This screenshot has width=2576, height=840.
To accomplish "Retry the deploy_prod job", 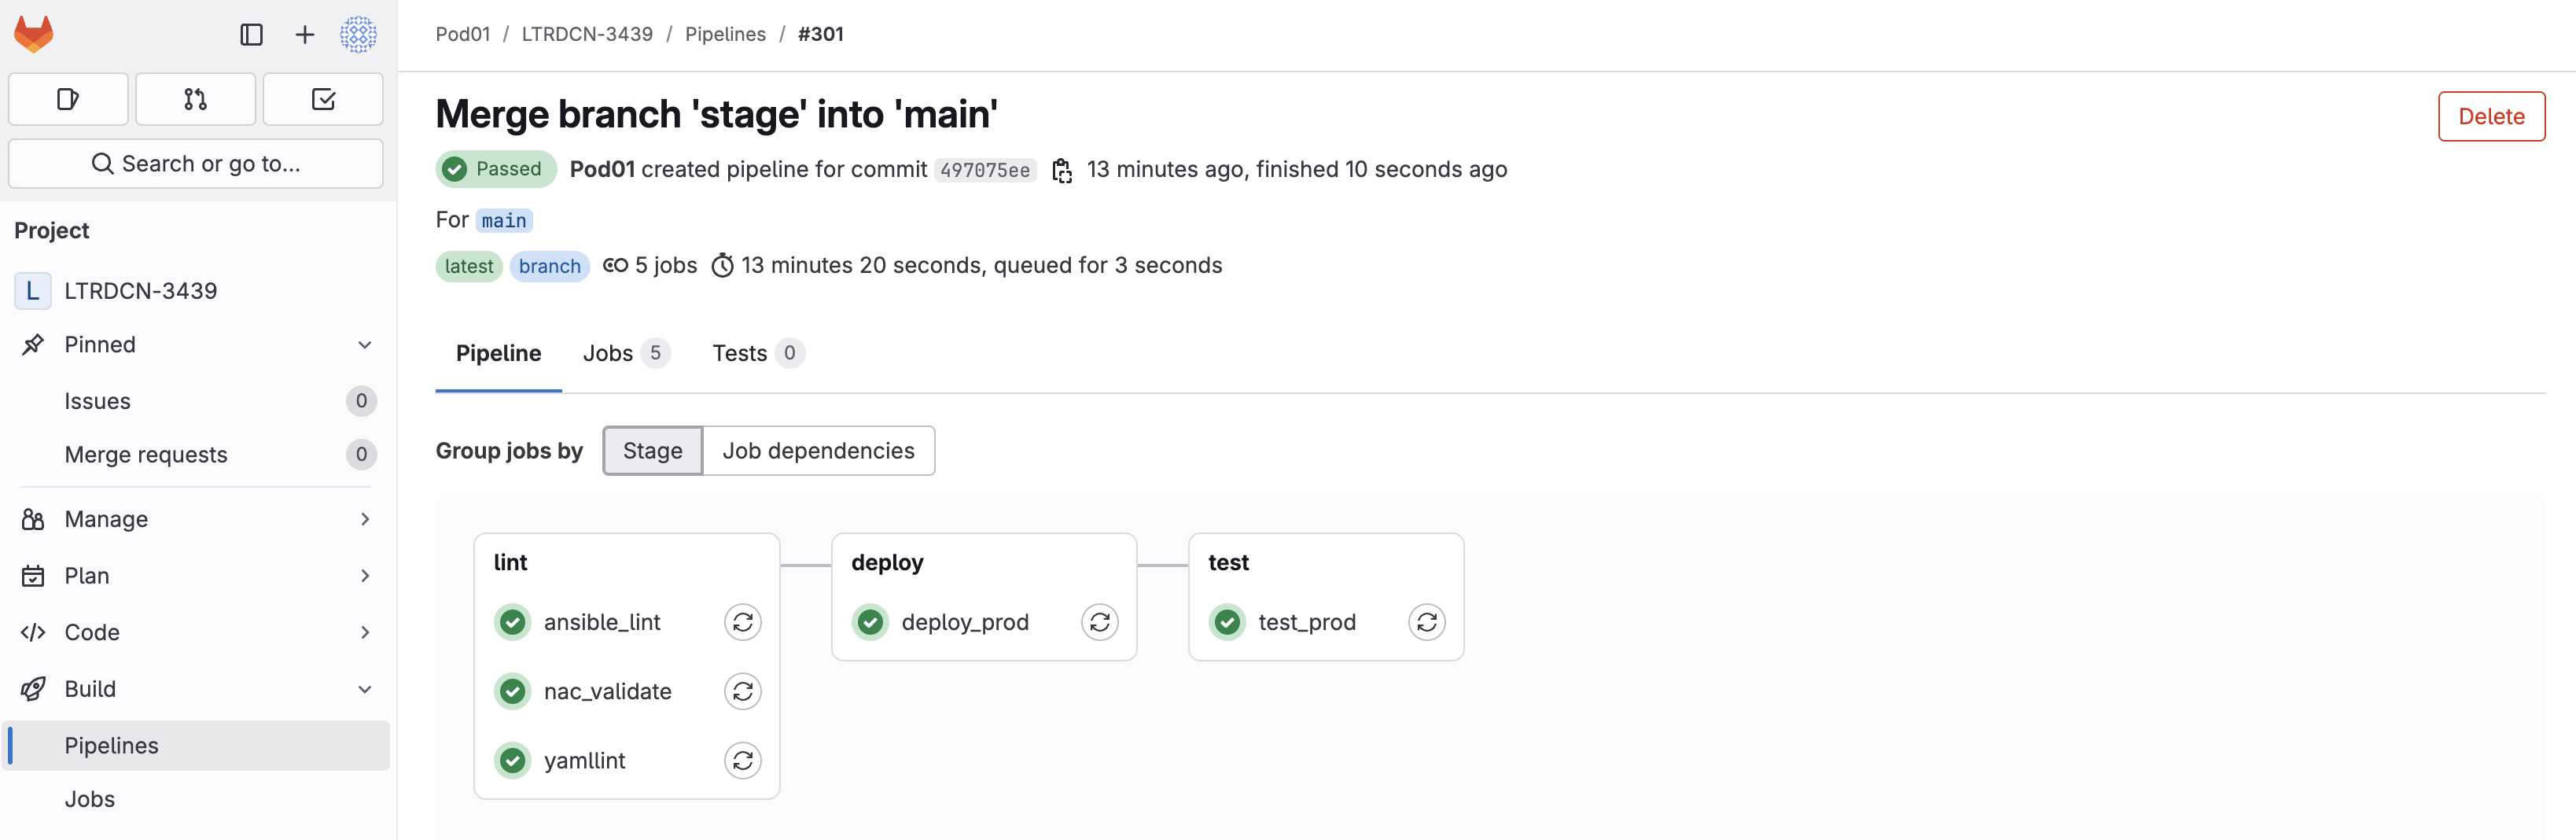I will (x=1099, y=622).
